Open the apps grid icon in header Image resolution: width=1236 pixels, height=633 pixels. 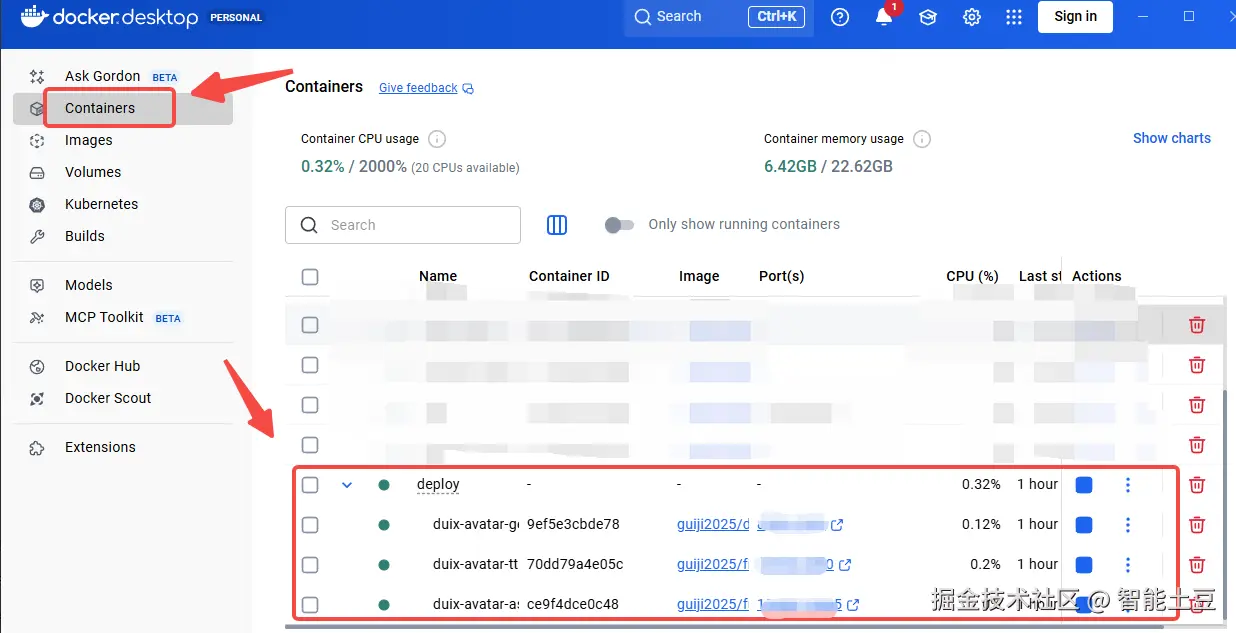[1014, 17]
